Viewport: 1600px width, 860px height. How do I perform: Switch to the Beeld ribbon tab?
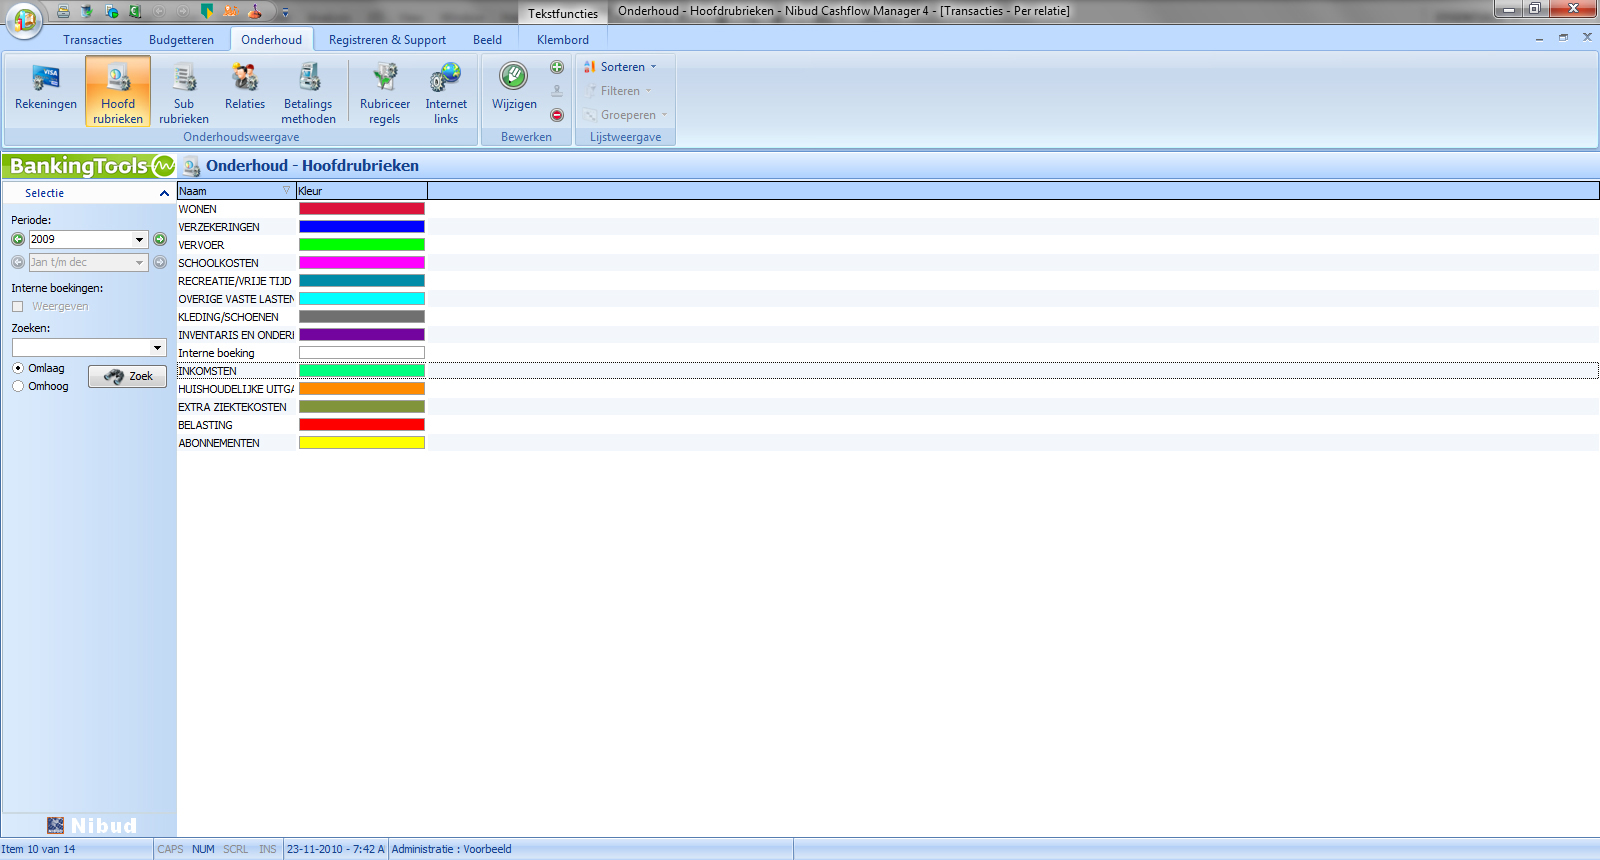pyautogui.click(x=487, y=40)
